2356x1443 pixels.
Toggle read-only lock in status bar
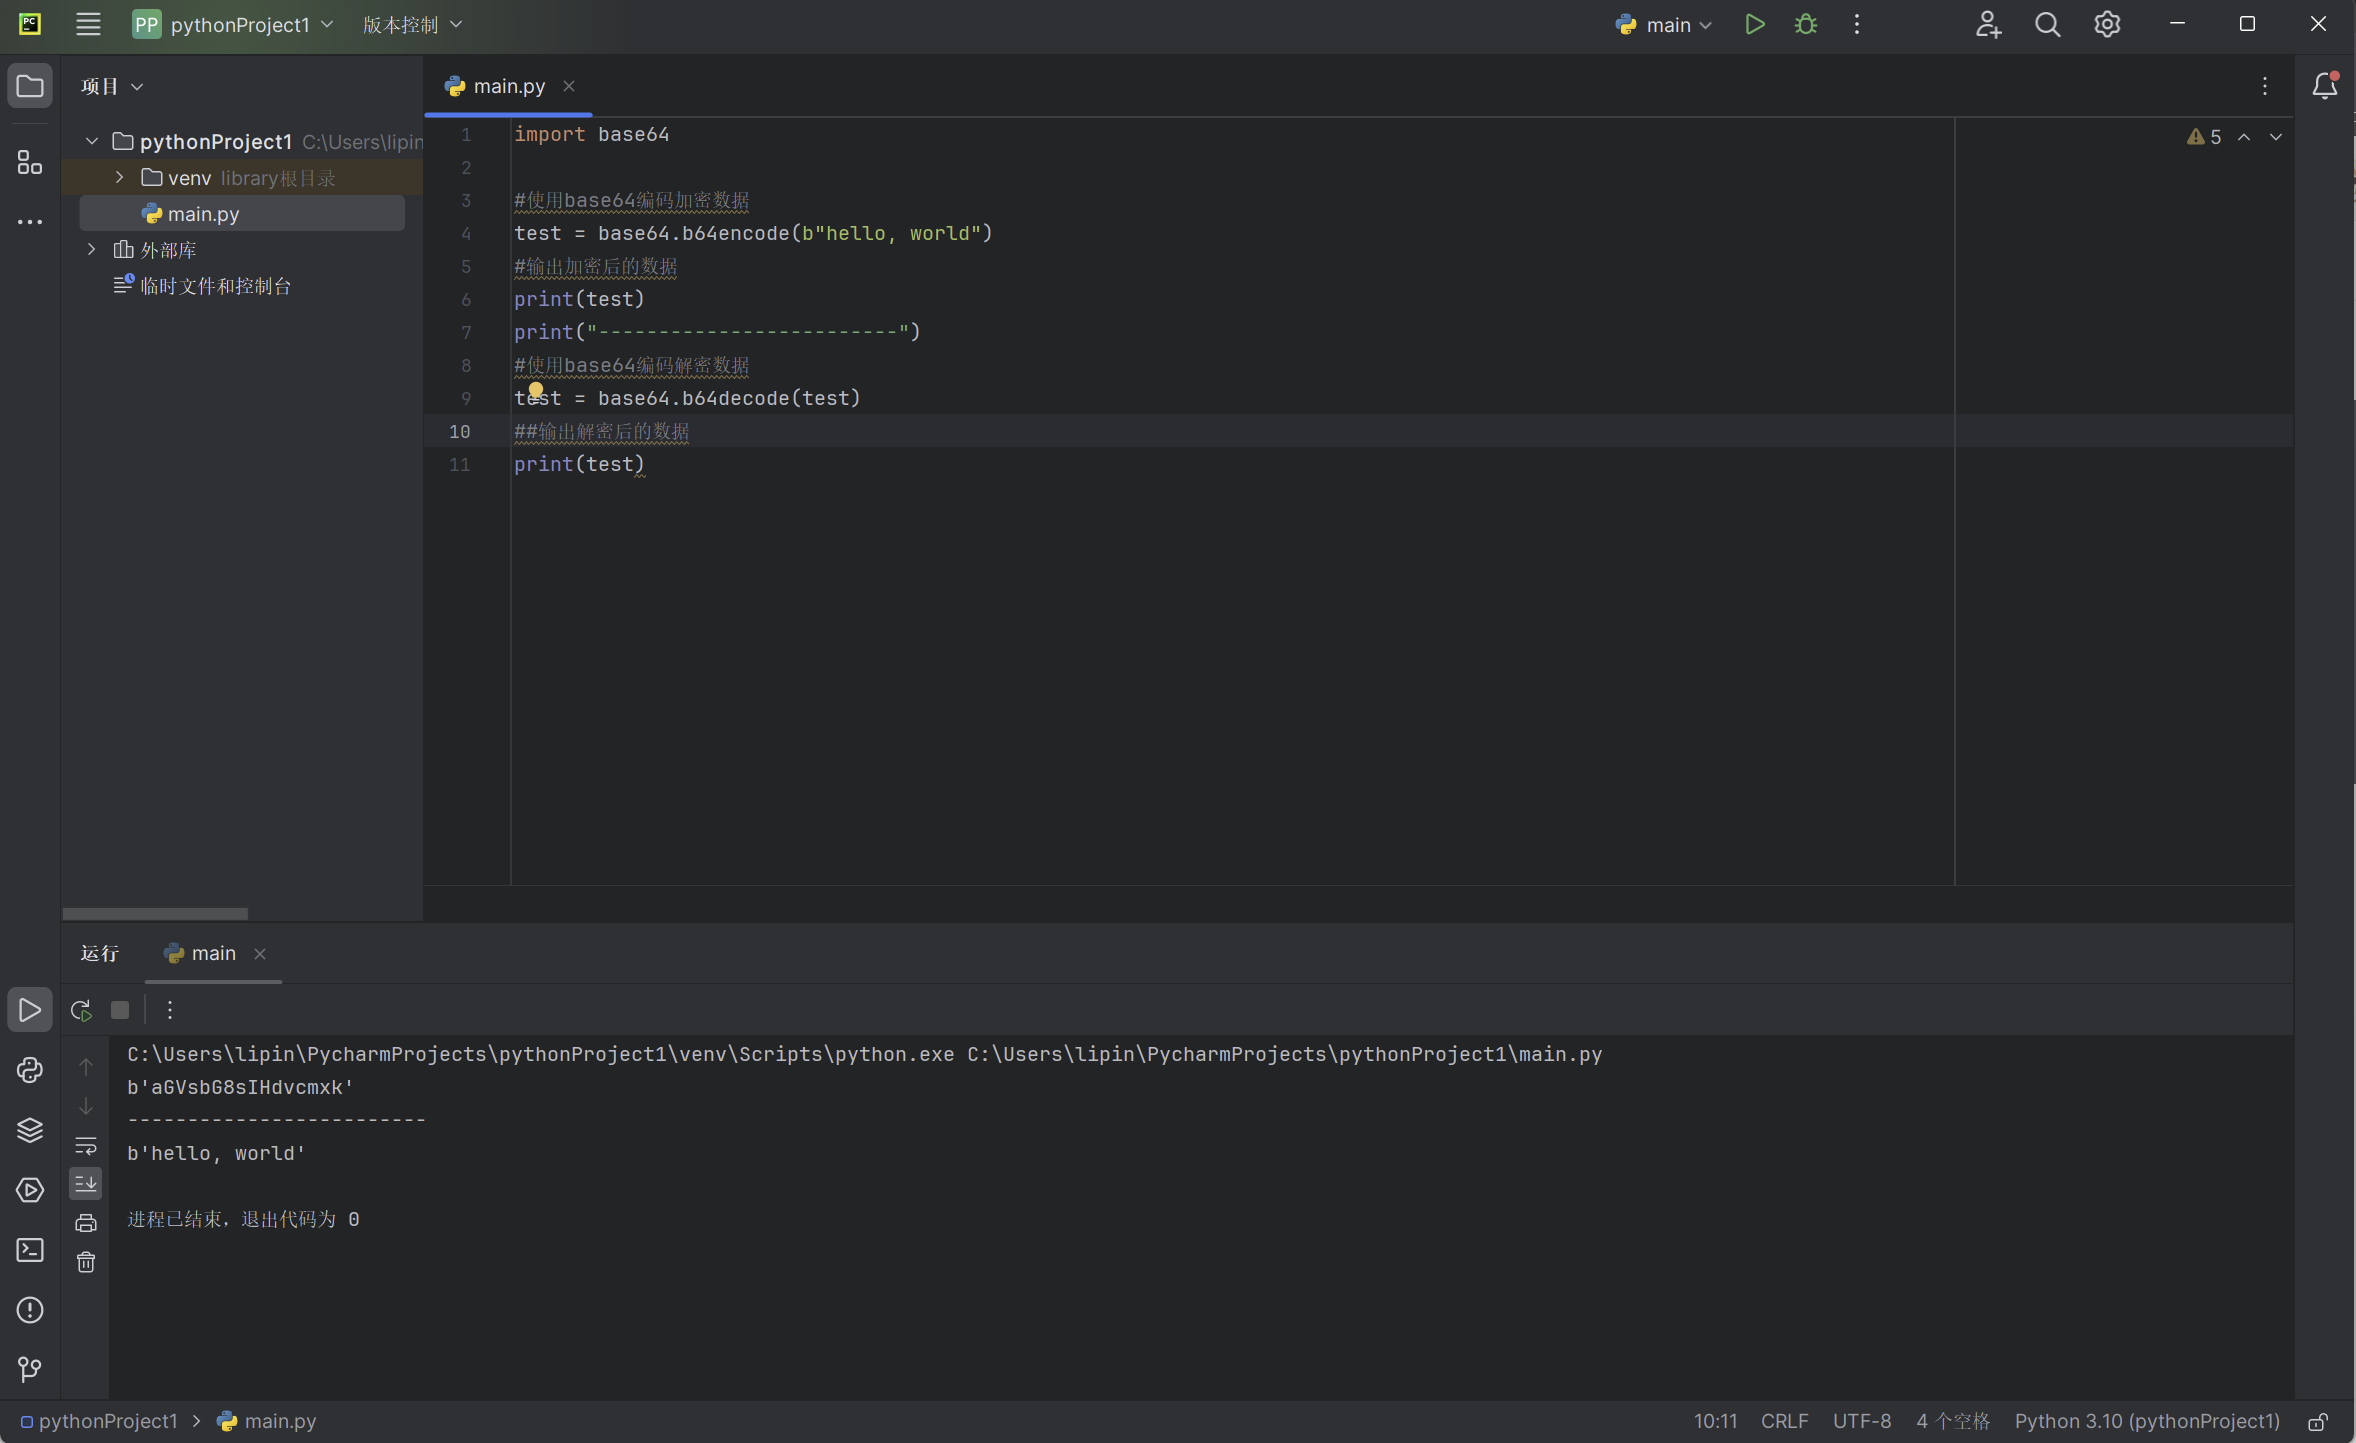(2319, 1421)
